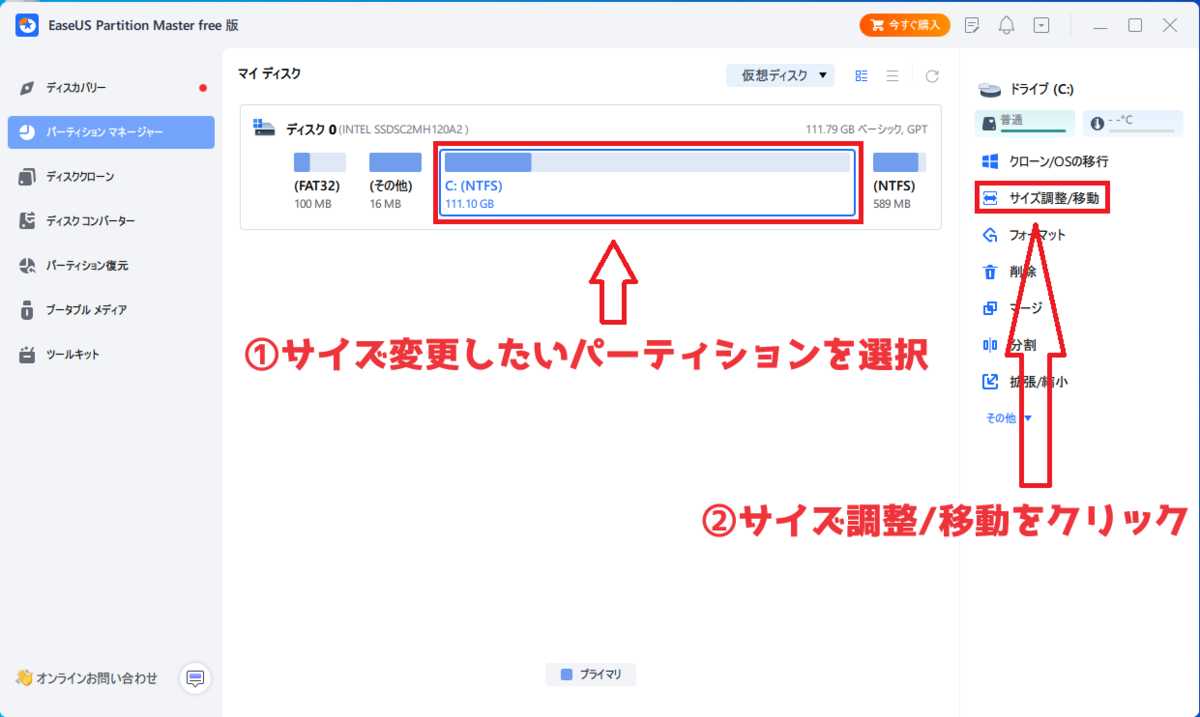Click the split icon

tap(990, 345)
